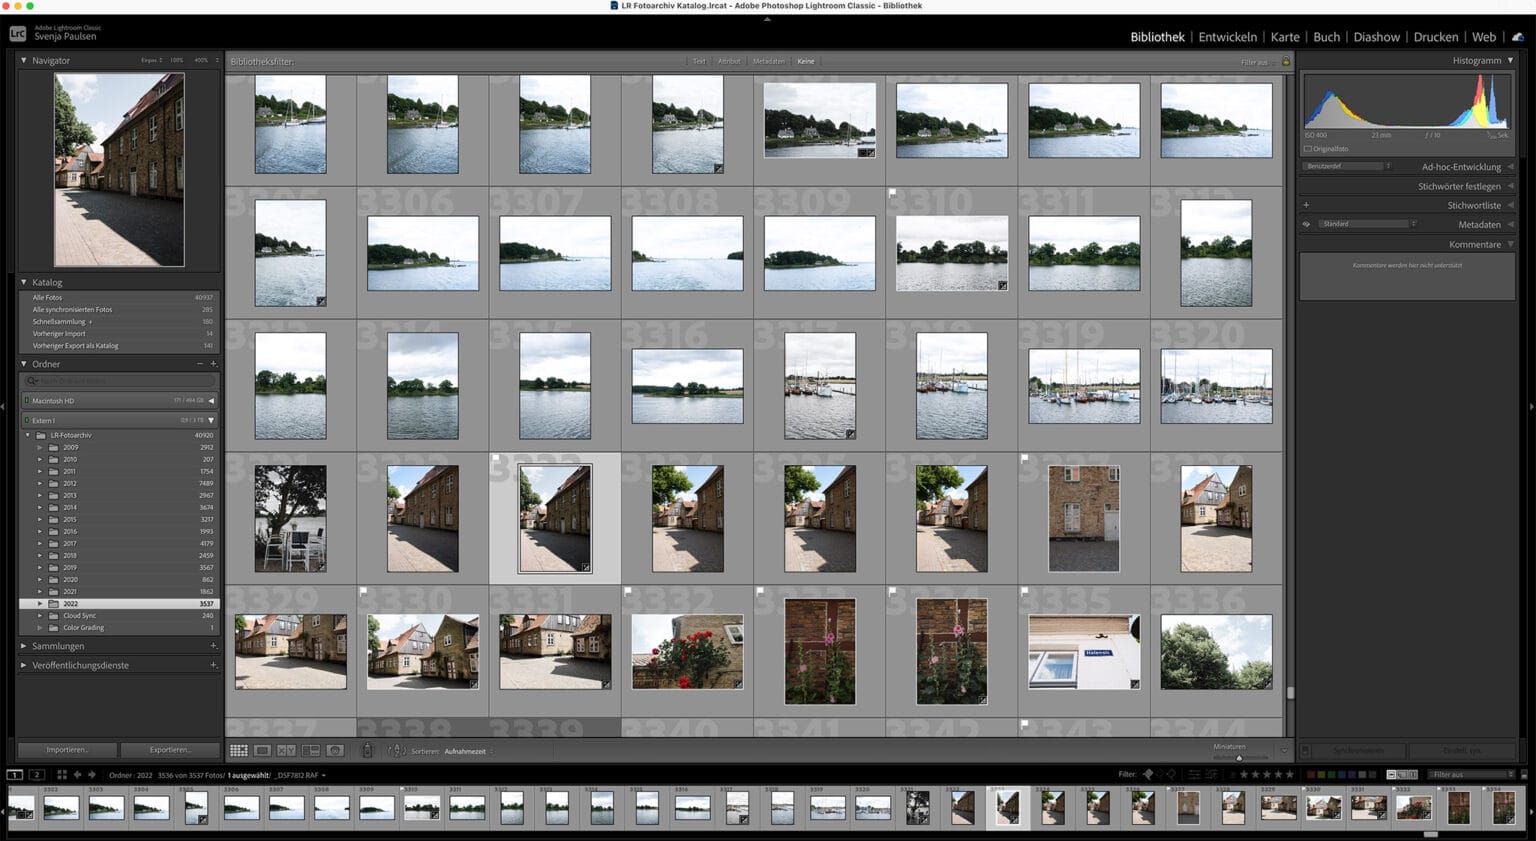1536x841 pixels.
Task: Toggle flagged photos filter in filmstrip
Action: coord(1148,774)
